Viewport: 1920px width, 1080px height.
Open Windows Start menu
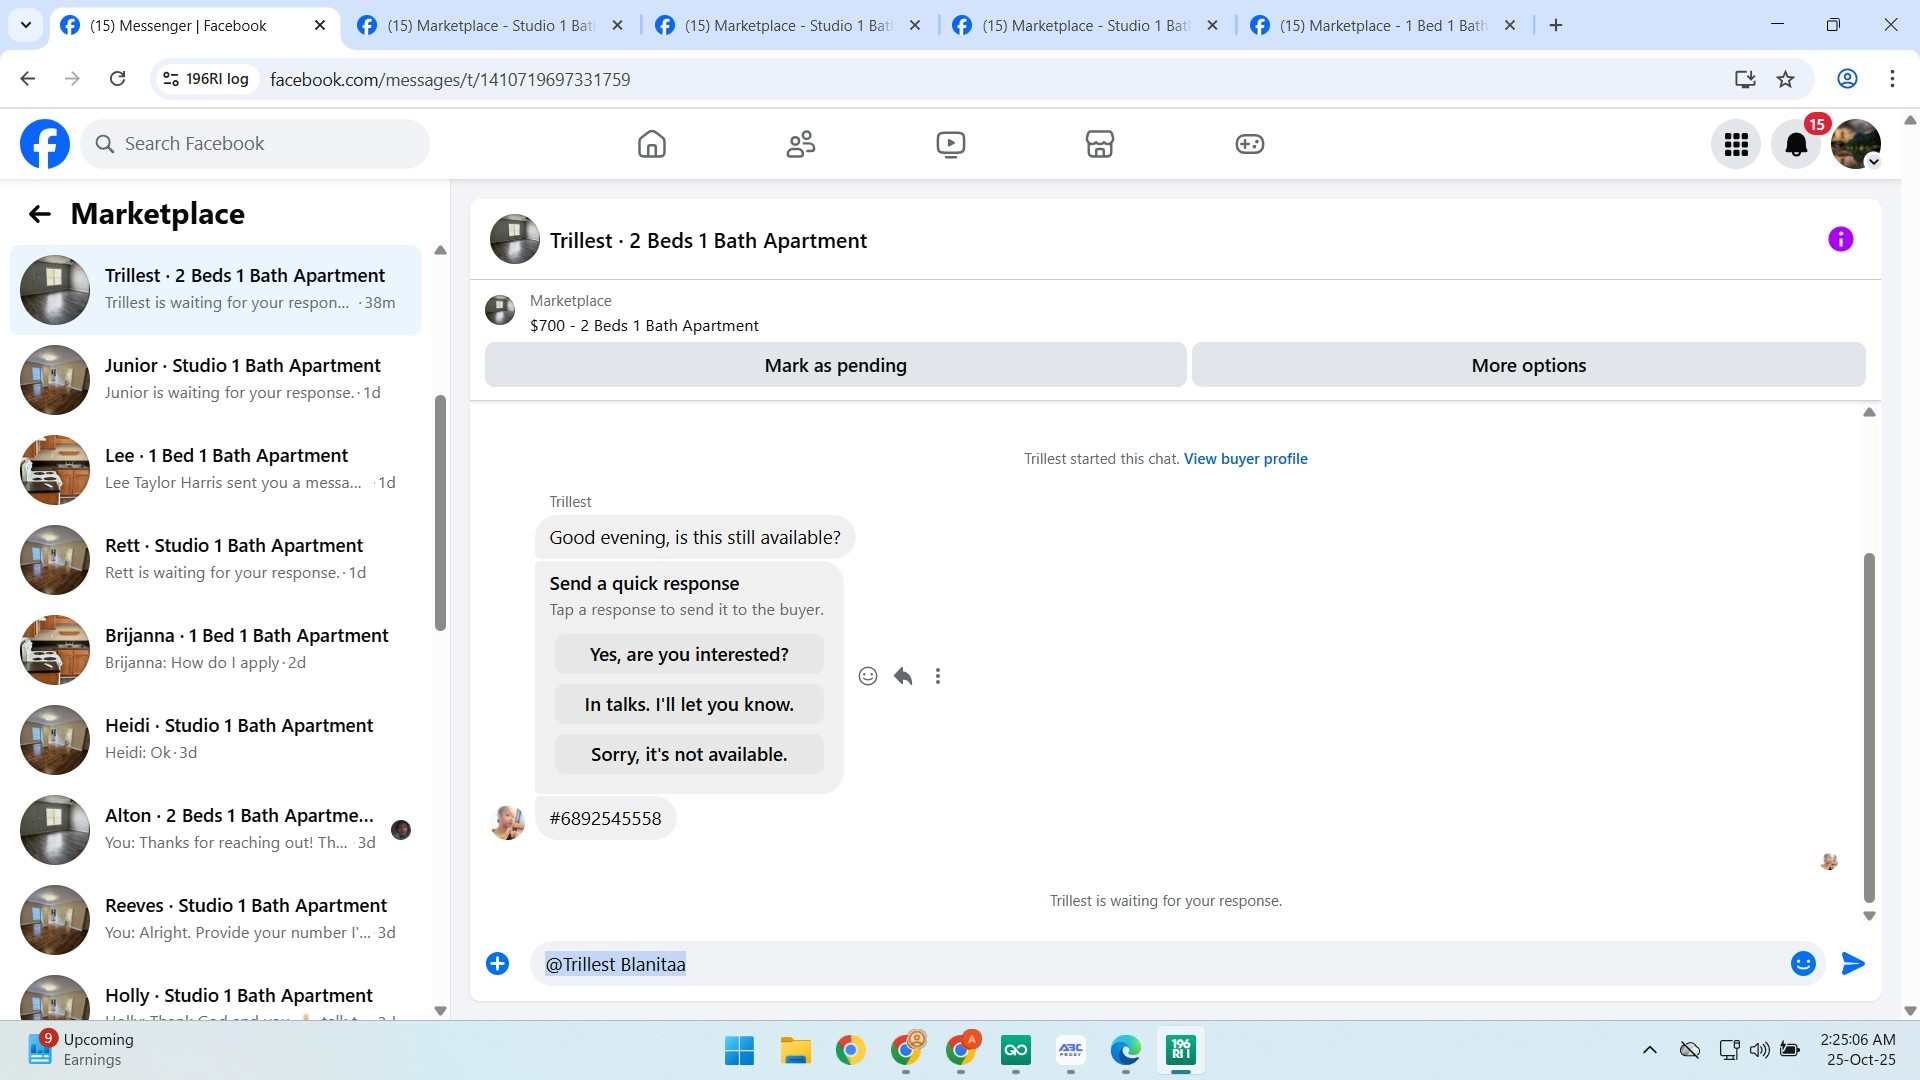pyautogui.click(x=739, y=1051)
